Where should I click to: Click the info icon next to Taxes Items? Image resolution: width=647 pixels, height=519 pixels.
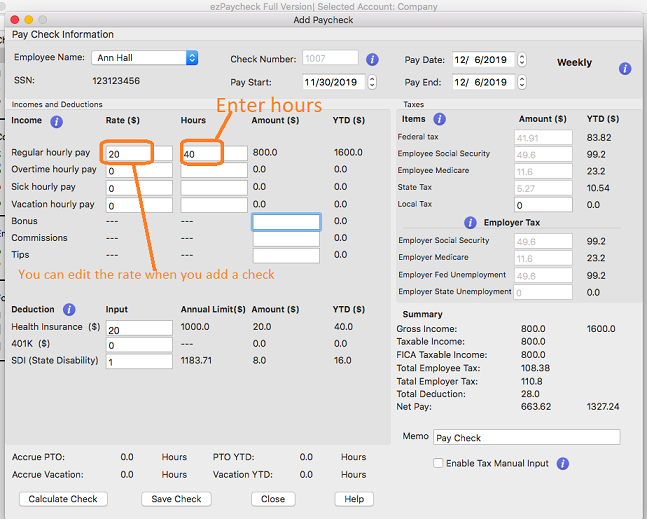click(x=441, y=119)
